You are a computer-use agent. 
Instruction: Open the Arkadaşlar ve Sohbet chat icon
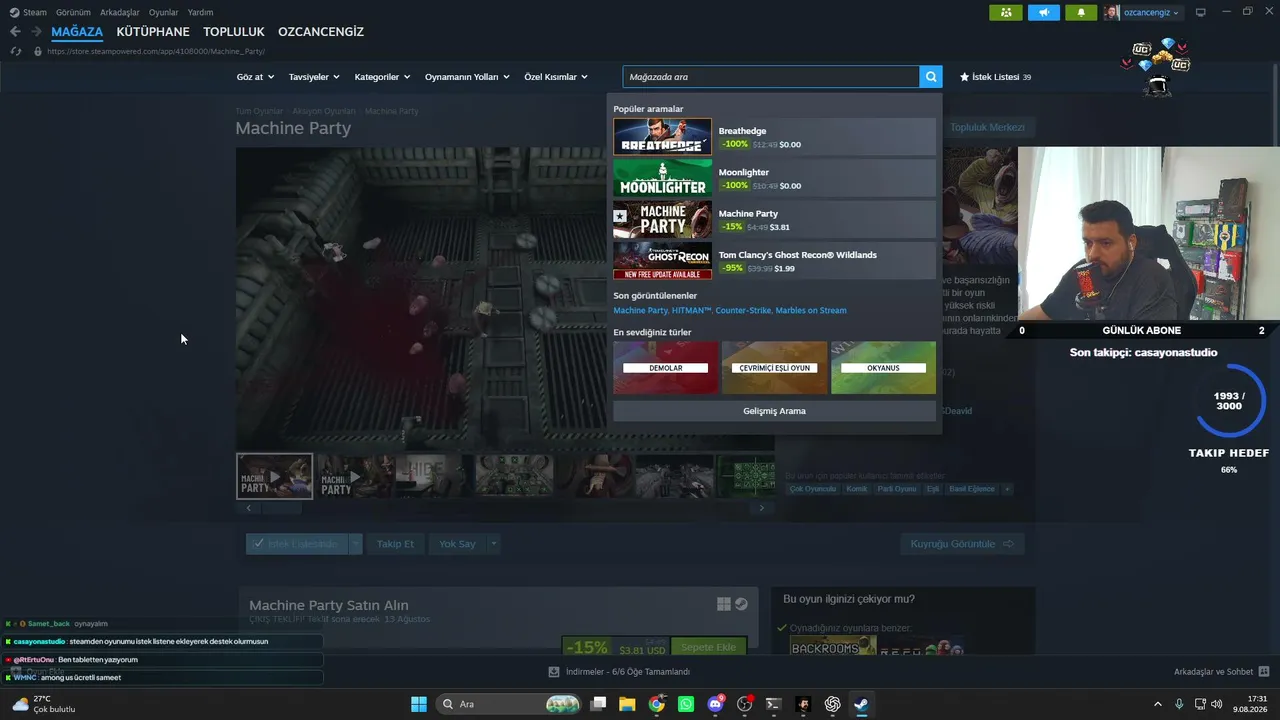click(1264, 671)
